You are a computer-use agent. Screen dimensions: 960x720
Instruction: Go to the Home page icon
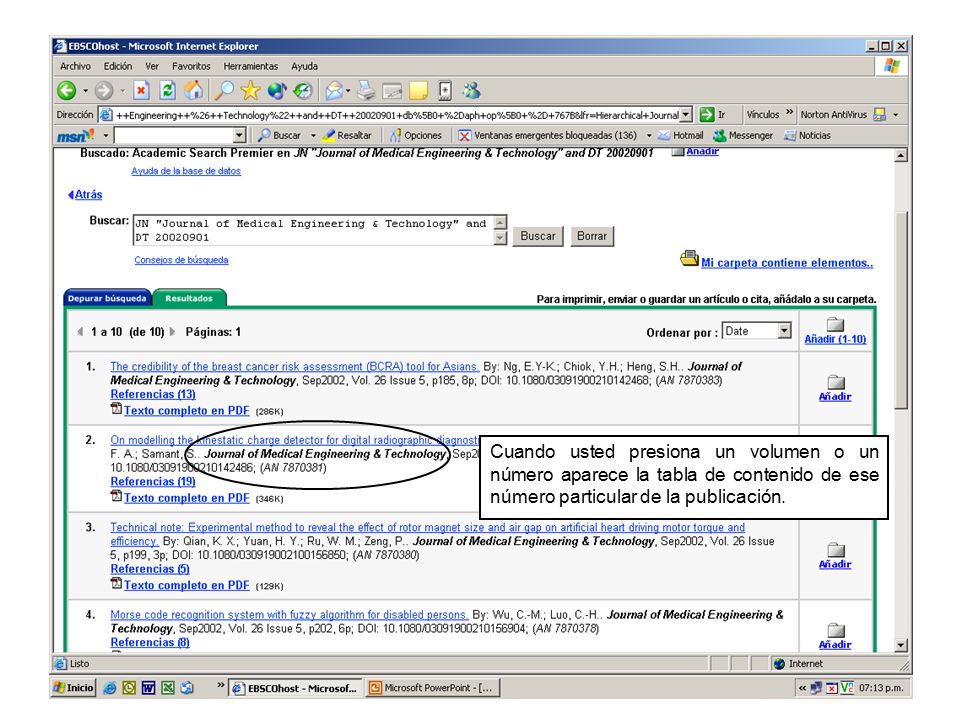(x=193, y=91)
